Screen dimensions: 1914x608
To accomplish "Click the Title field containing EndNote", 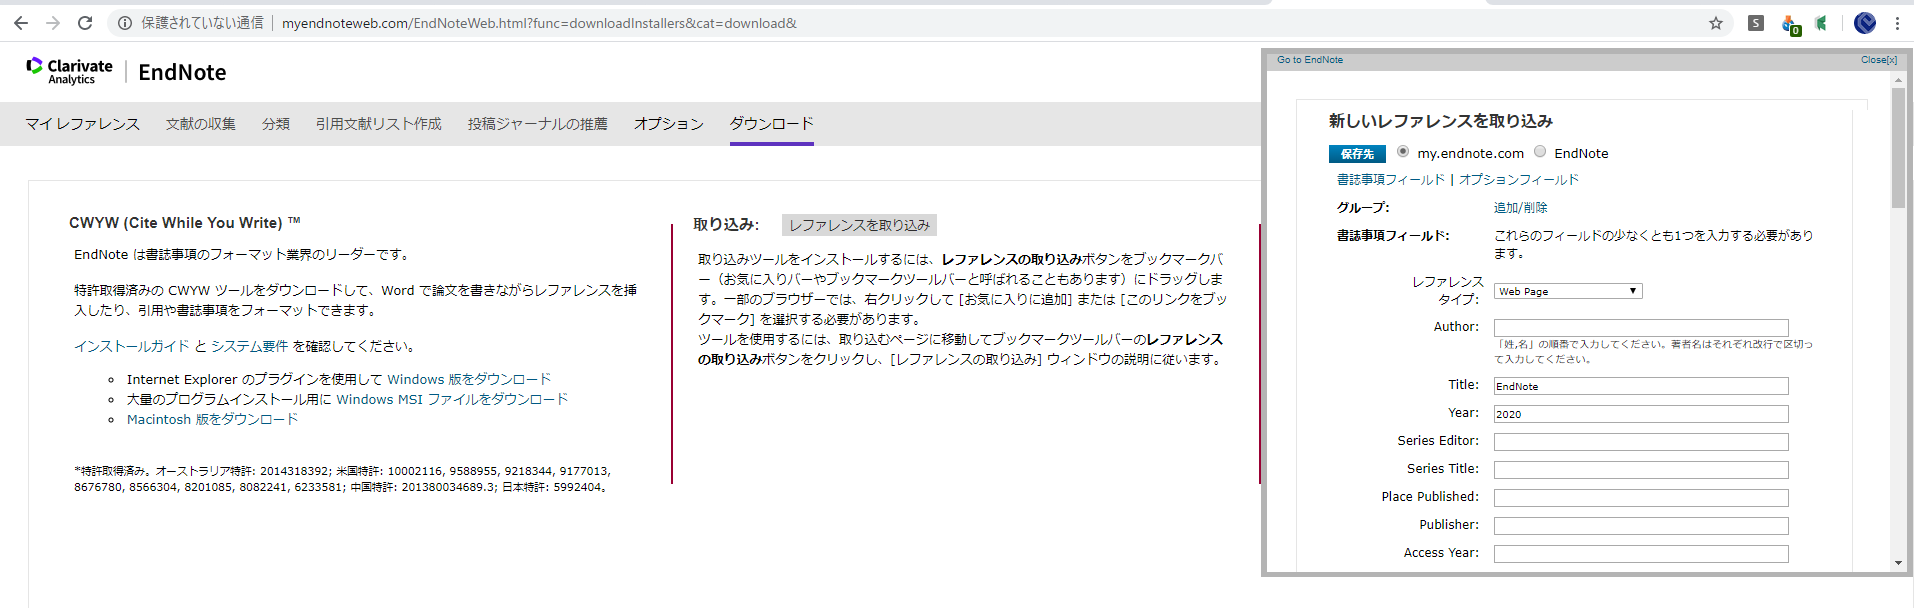I will point(1641,386).
